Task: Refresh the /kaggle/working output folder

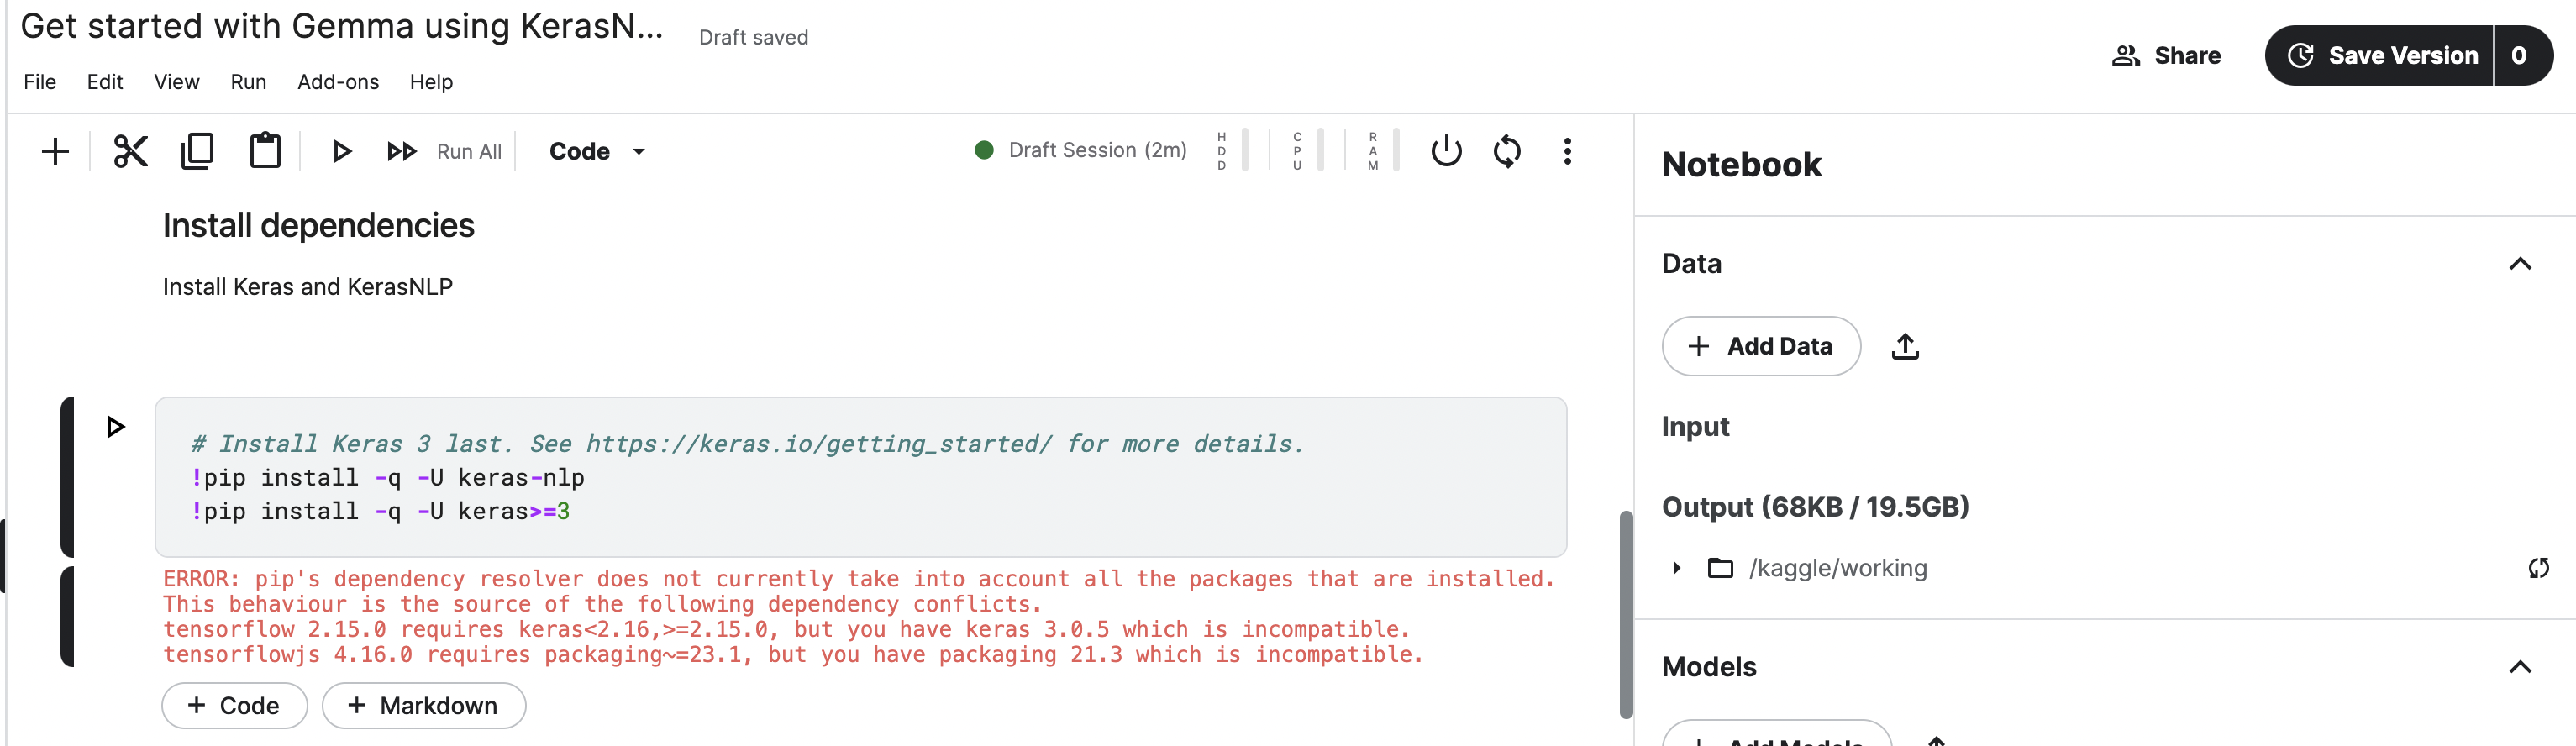Action: click(x=2538, y=568)
